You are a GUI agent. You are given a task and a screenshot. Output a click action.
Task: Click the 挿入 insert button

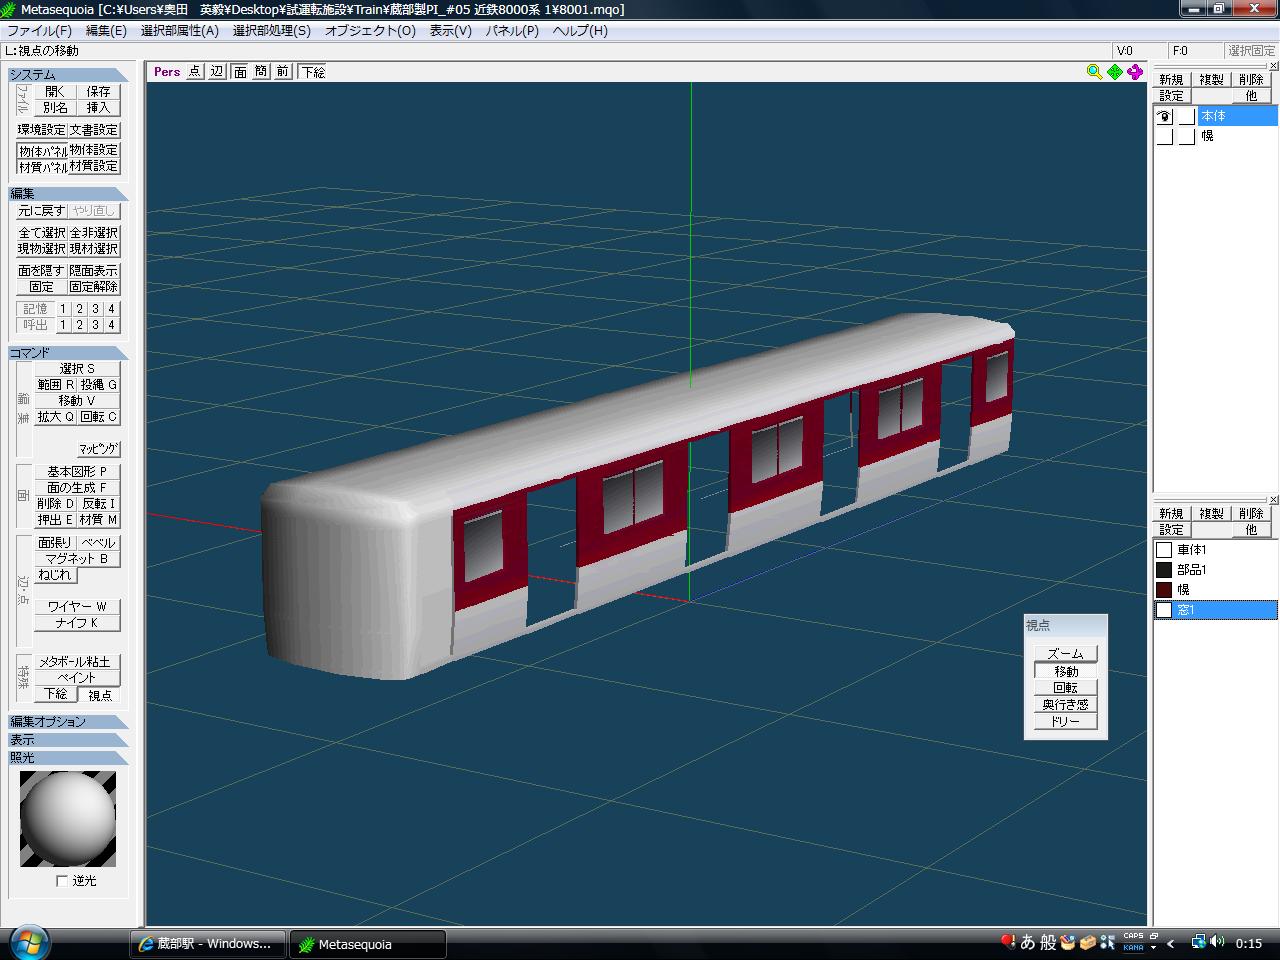(98, 107)
